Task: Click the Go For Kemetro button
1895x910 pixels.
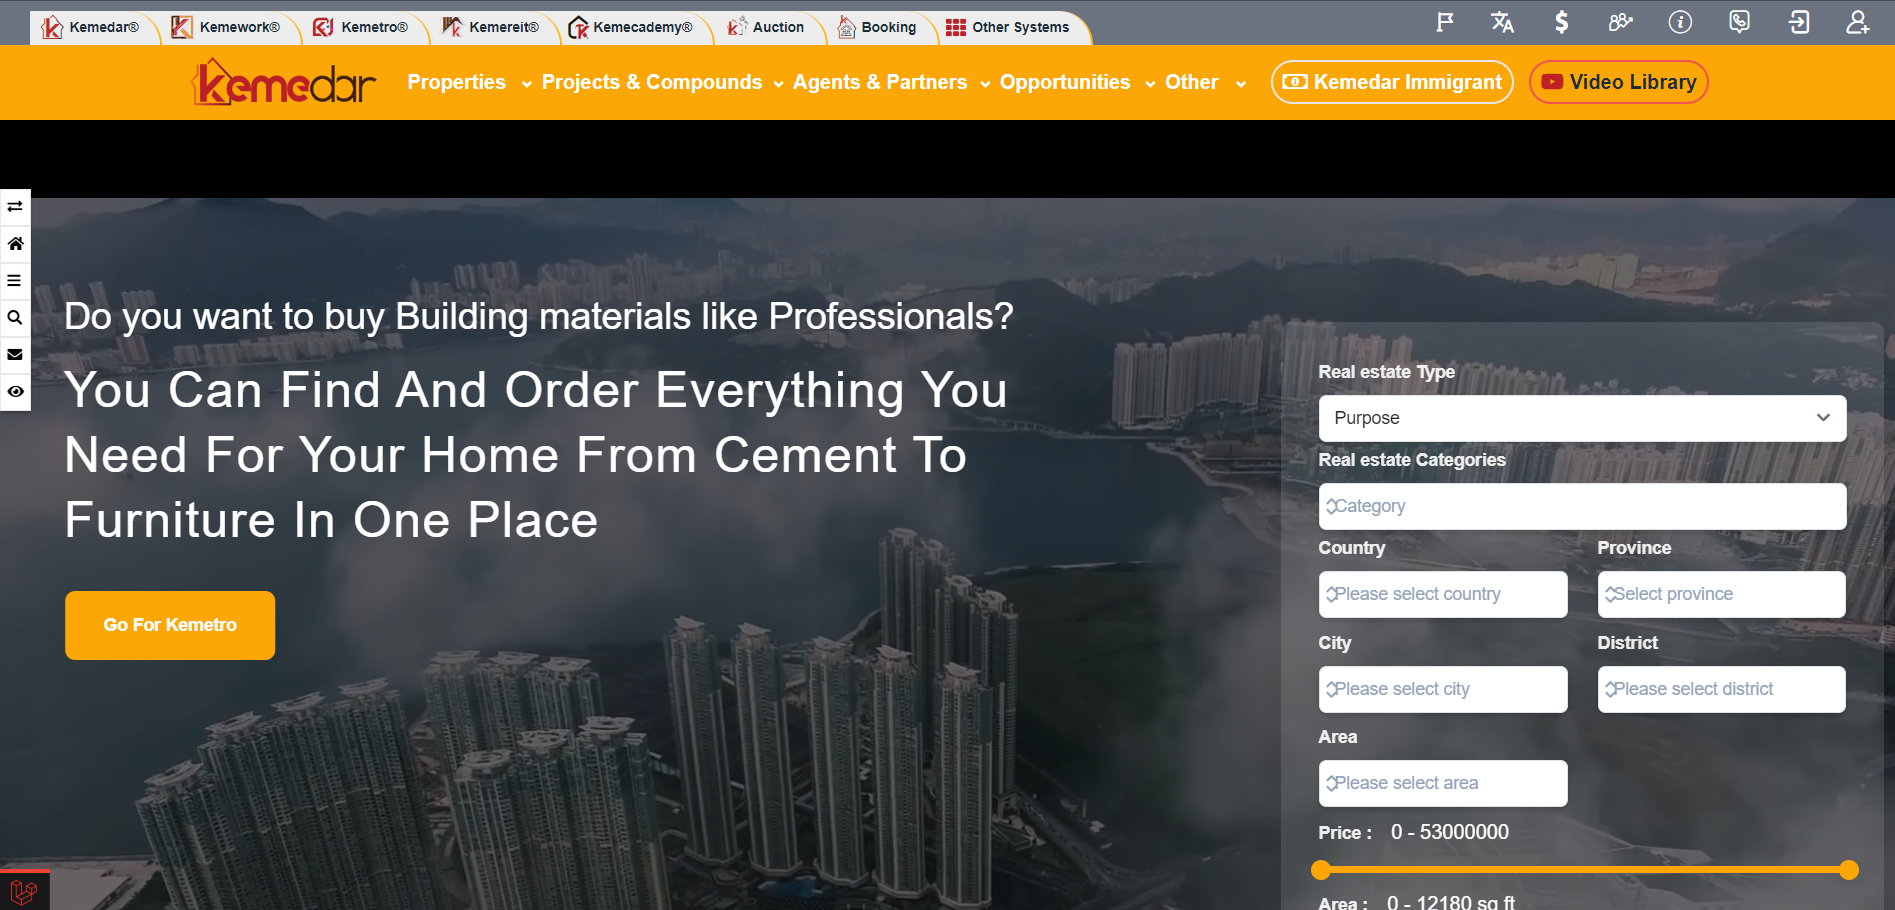Action: click(170, 625)
